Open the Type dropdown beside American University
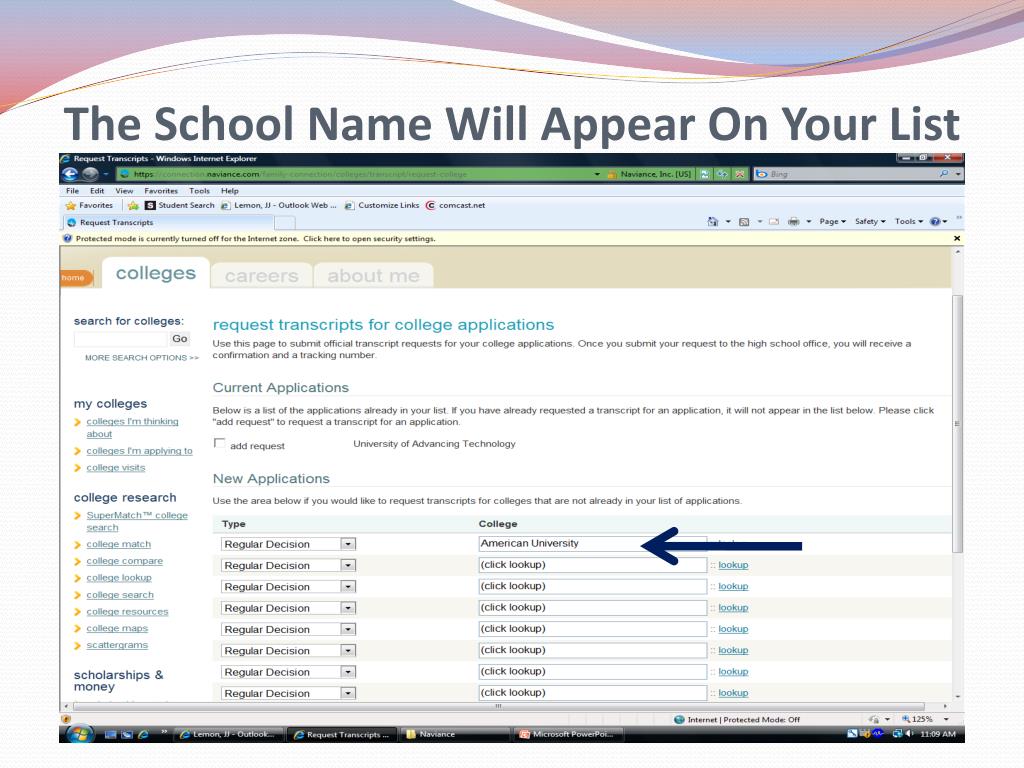1024x768 pixels. 348,544
